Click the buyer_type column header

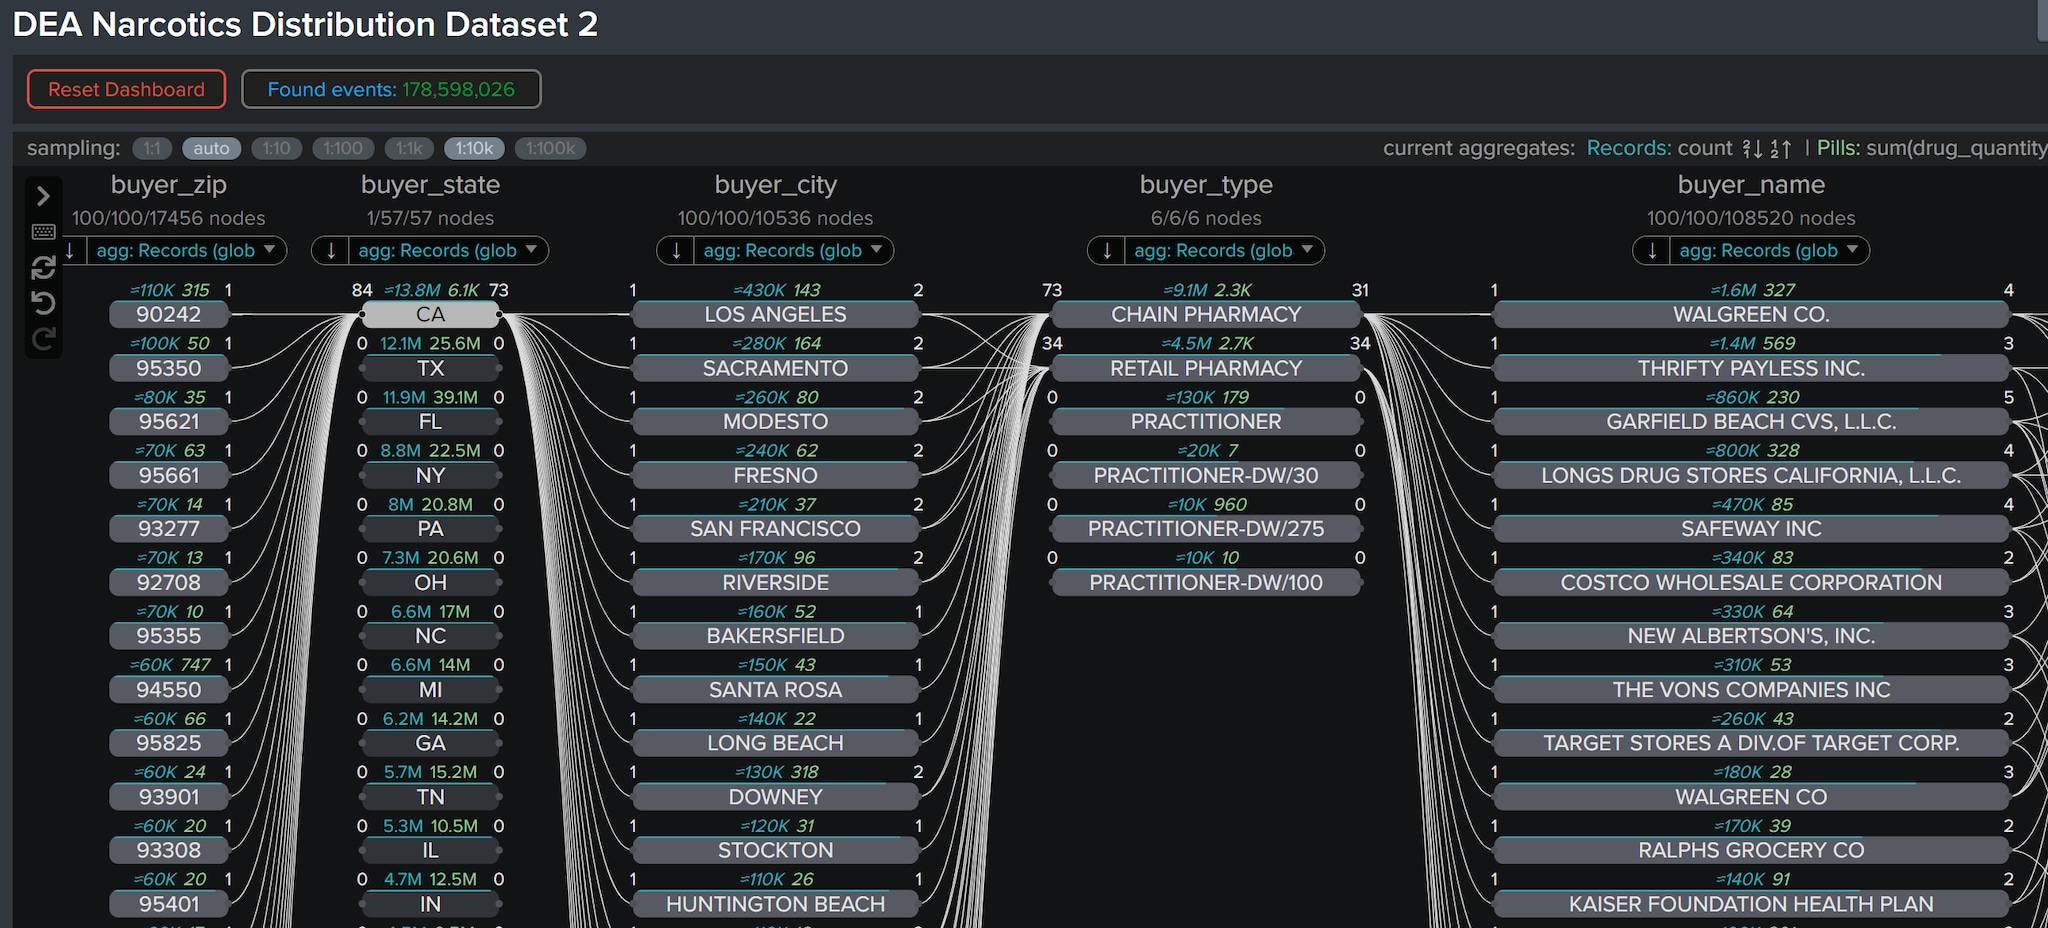pos(1206,185)
